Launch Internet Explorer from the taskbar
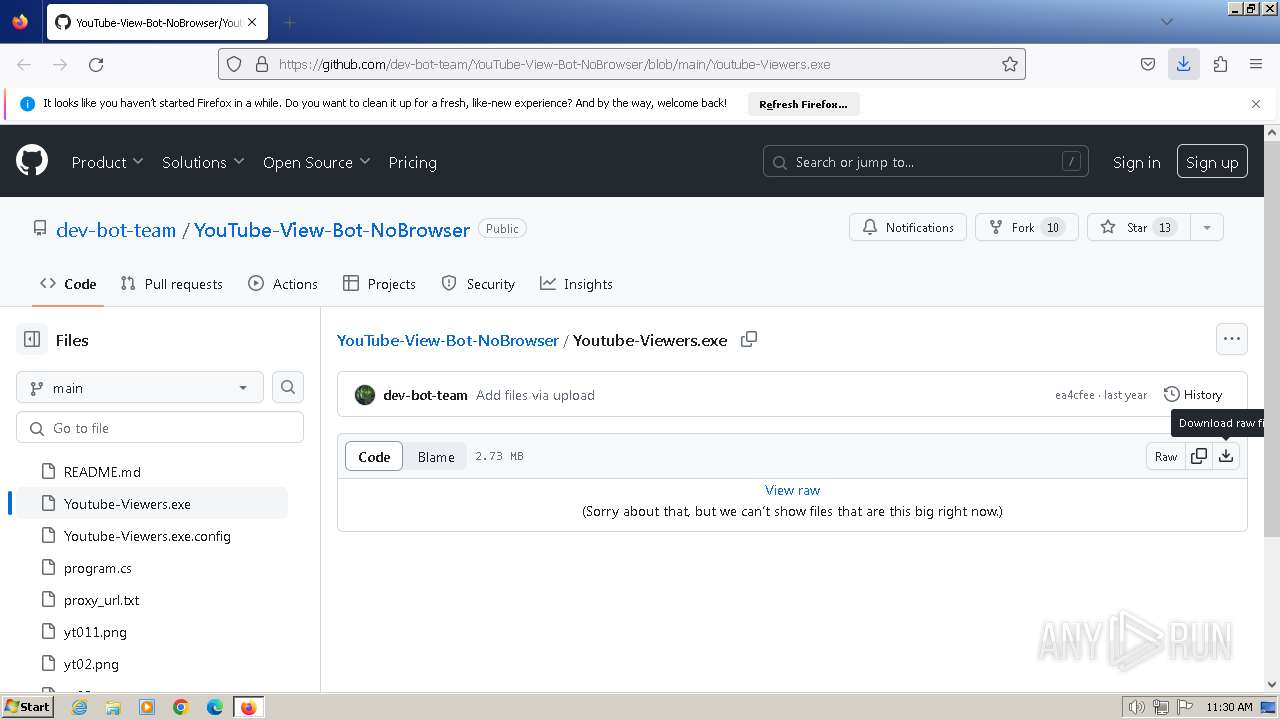Viewport: 1280px width, 720px height. (80, 707)
